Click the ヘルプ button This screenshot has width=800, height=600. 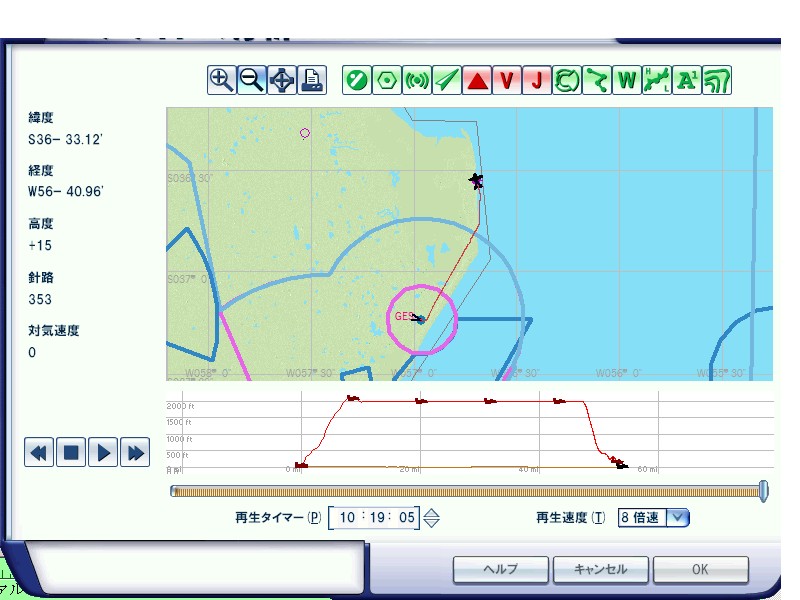pyautogui.click(x=500, y=569)
